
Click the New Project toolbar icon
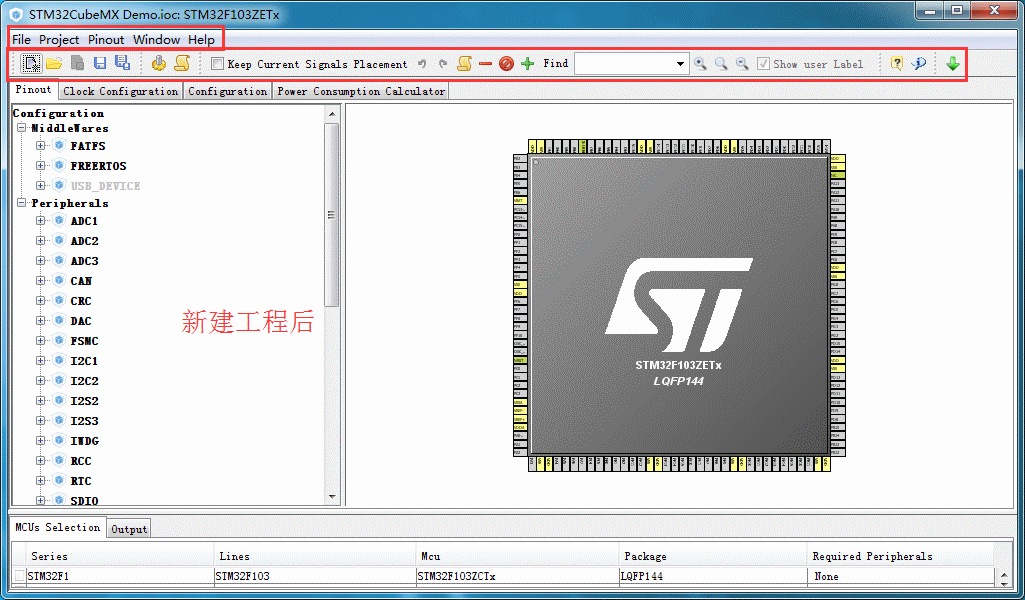[31, 63]
